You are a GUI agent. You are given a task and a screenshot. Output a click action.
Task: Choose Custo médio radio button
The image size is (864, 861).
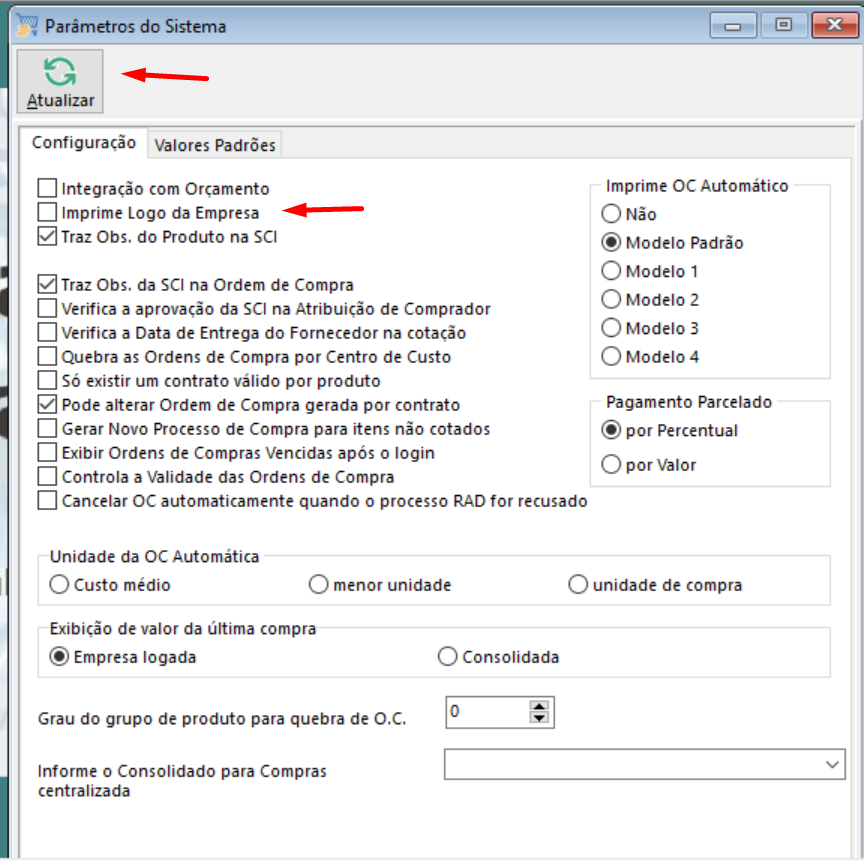click(59, 584)
